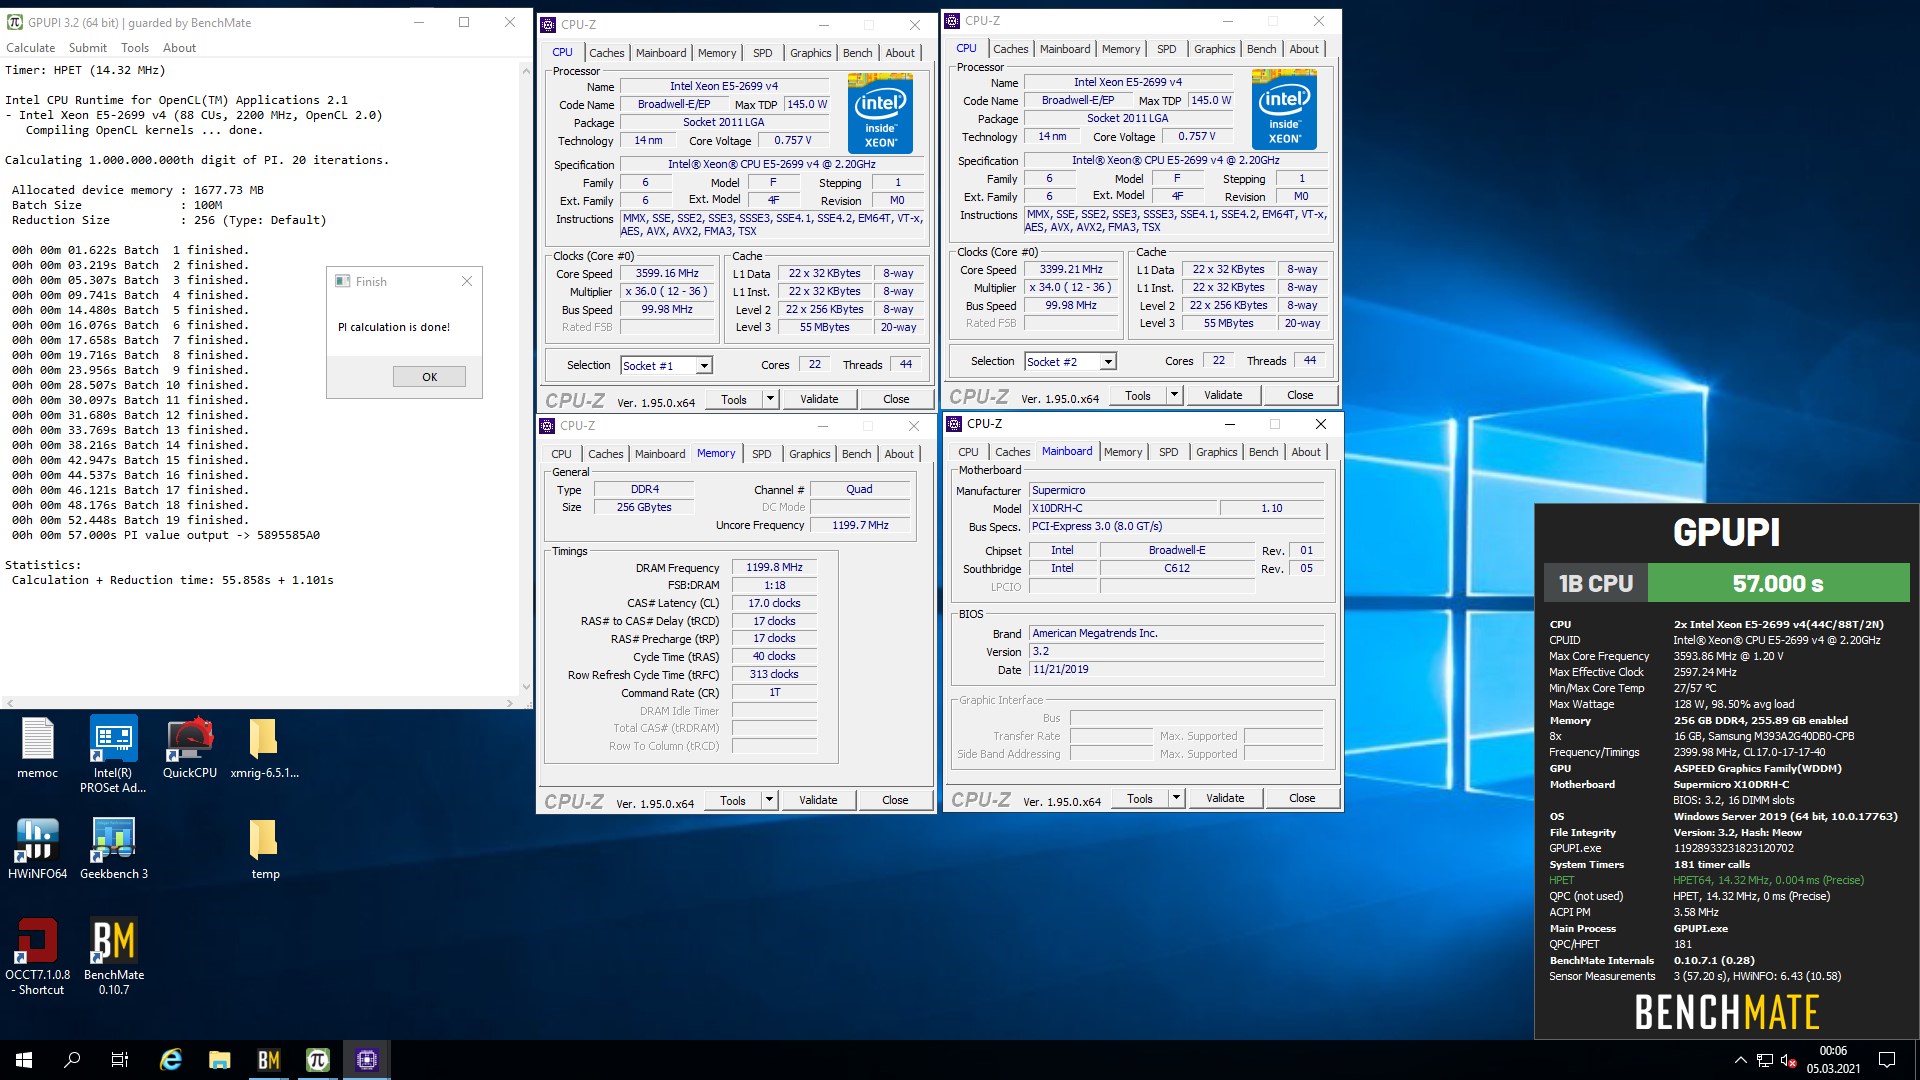Open the QuickCPU desktop shortcut
Image resolution: width=1920 pixels, height=1080 pixels.
point(190,748)
